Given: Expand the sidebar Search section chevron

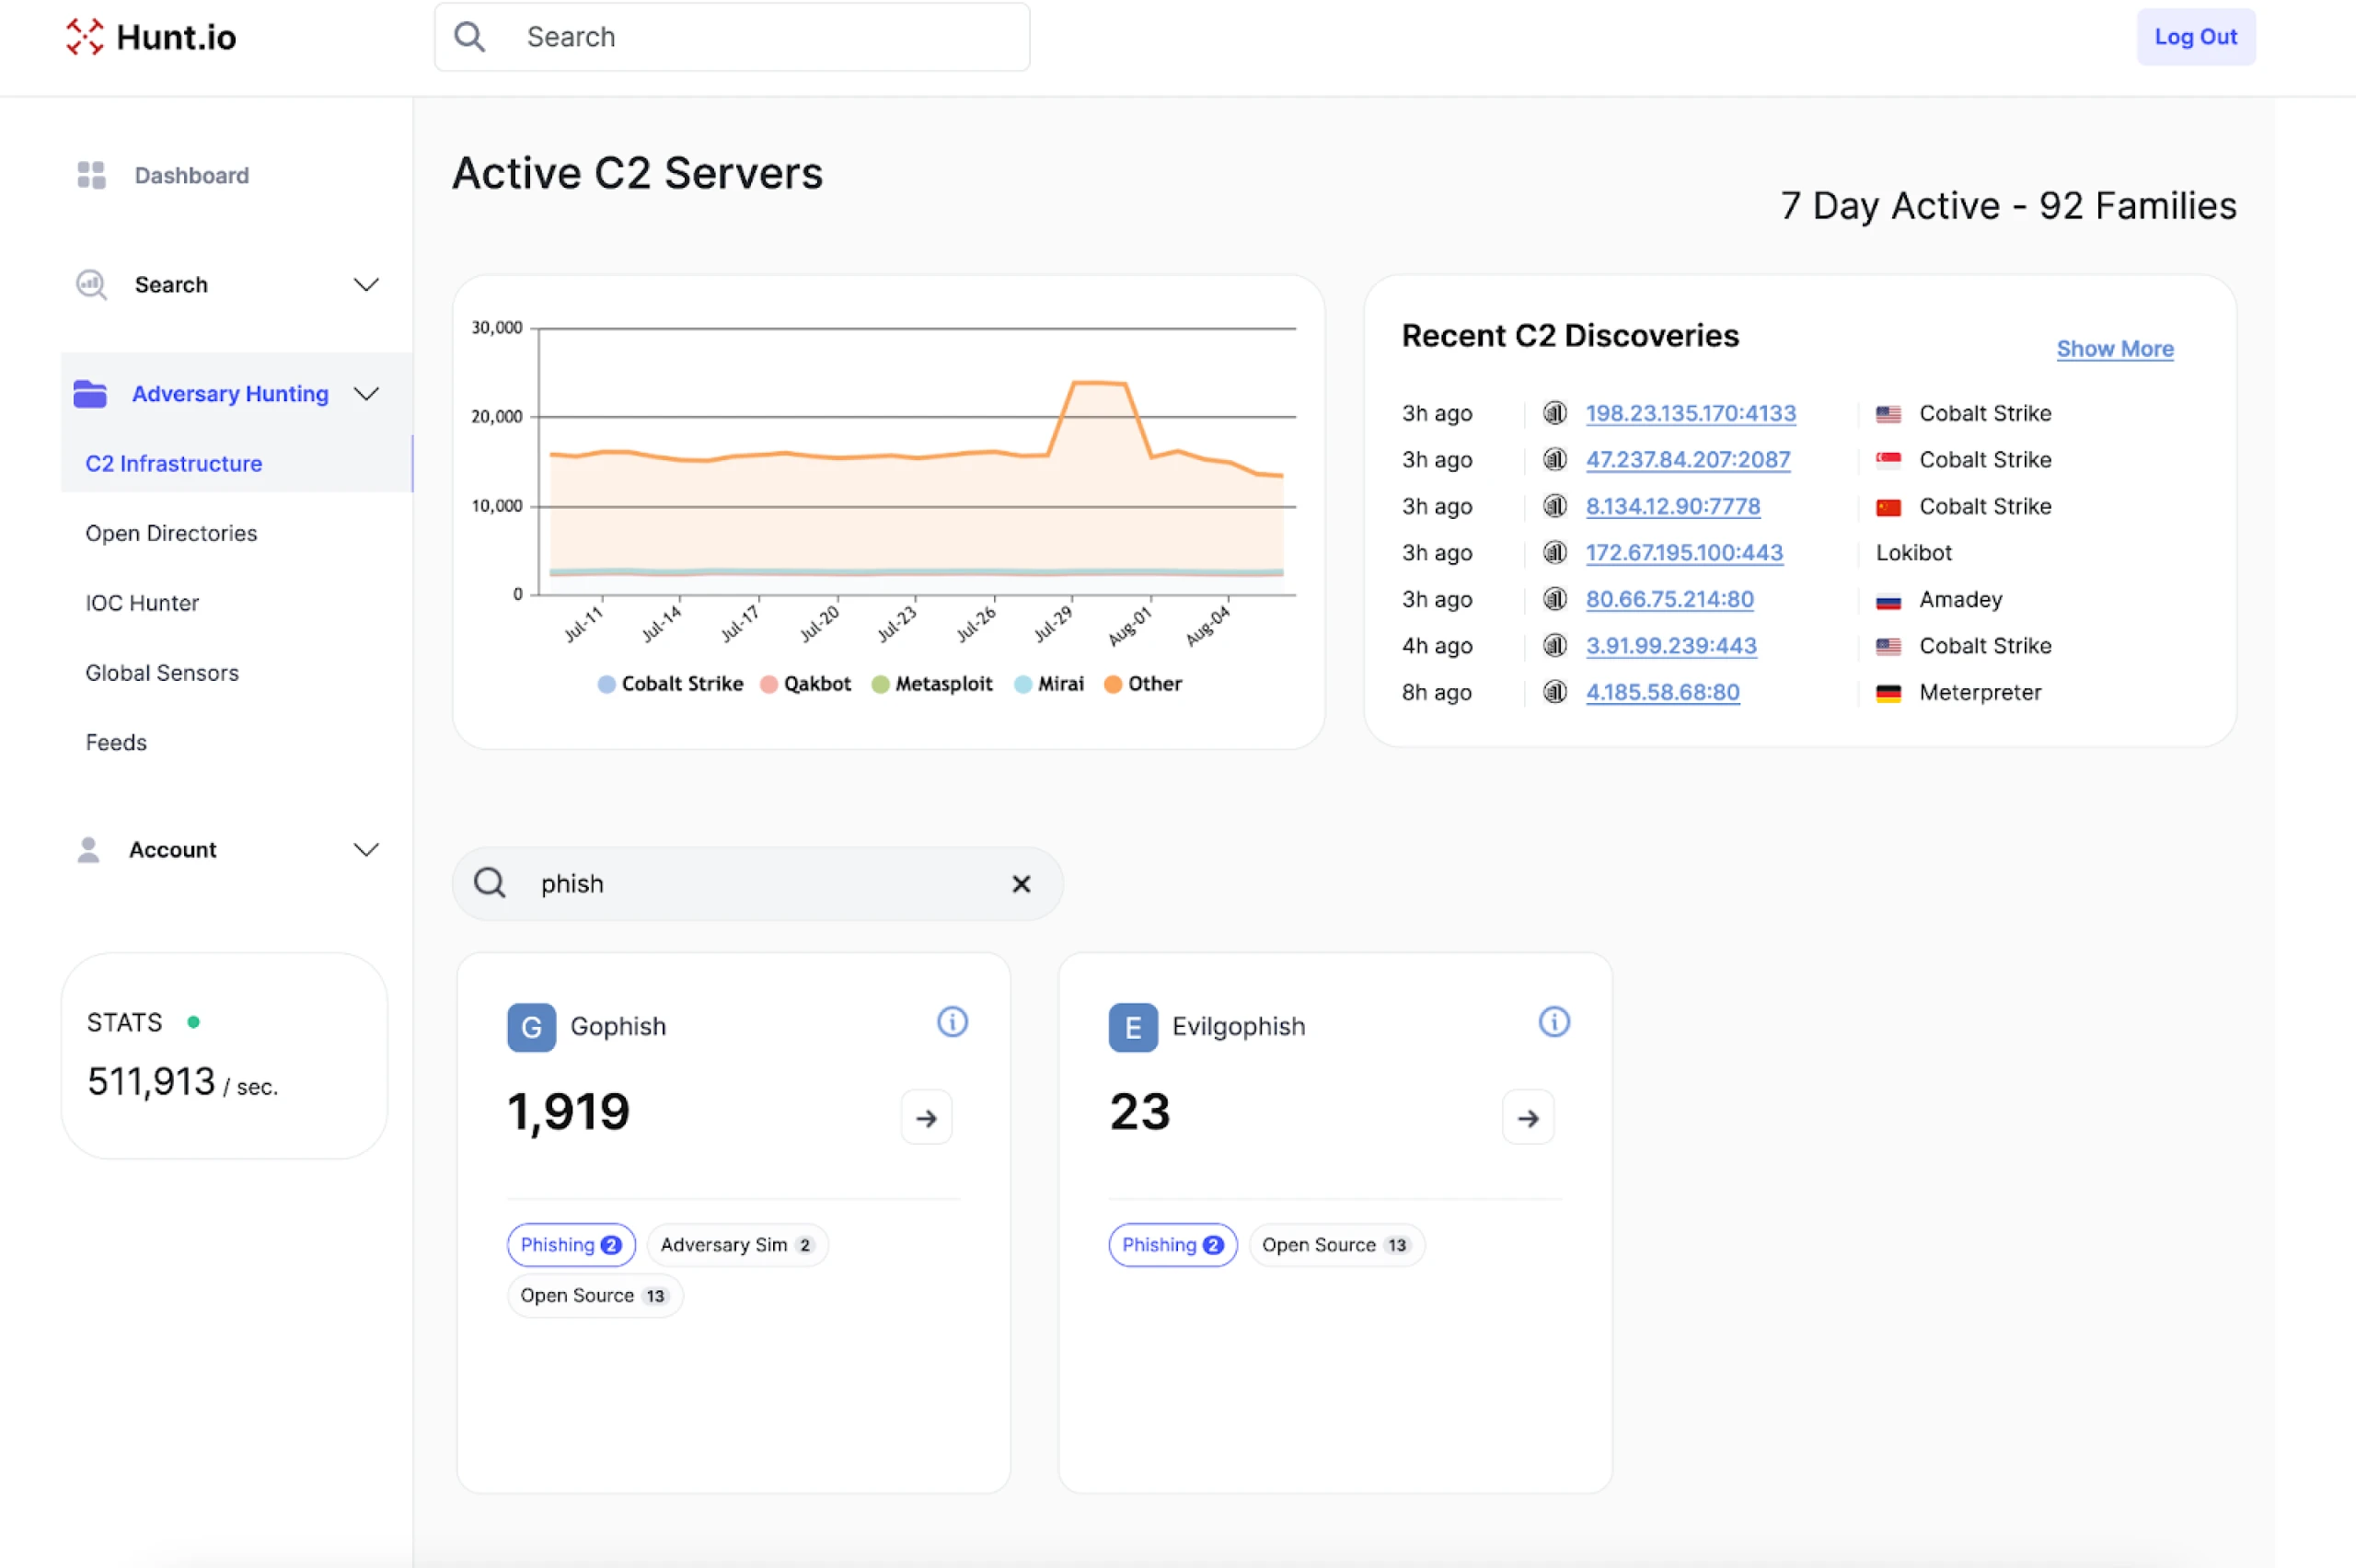Looking at the screenshot, I should pyautogui.click(x=366, y=285).
